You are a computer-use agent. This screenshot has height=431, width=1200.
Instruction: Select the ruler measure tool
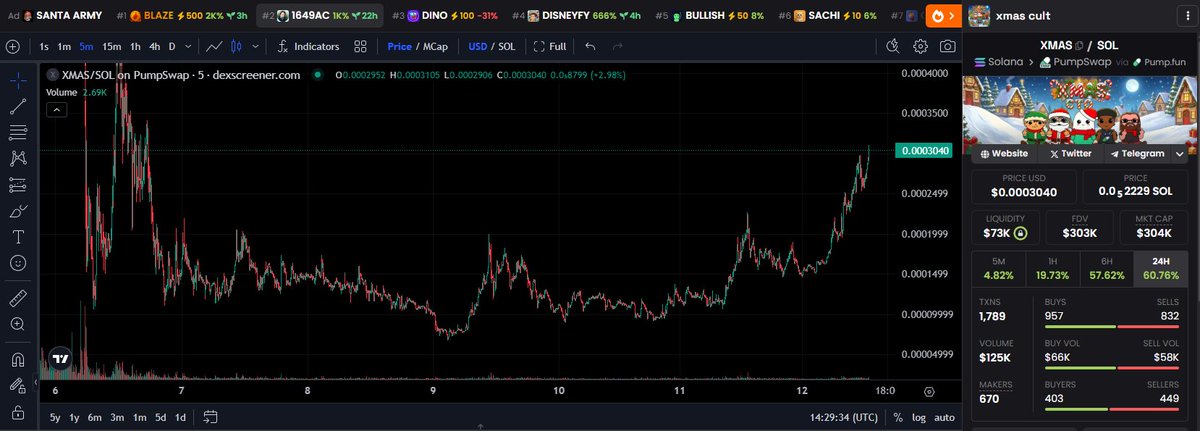click(x=17, y=298)
